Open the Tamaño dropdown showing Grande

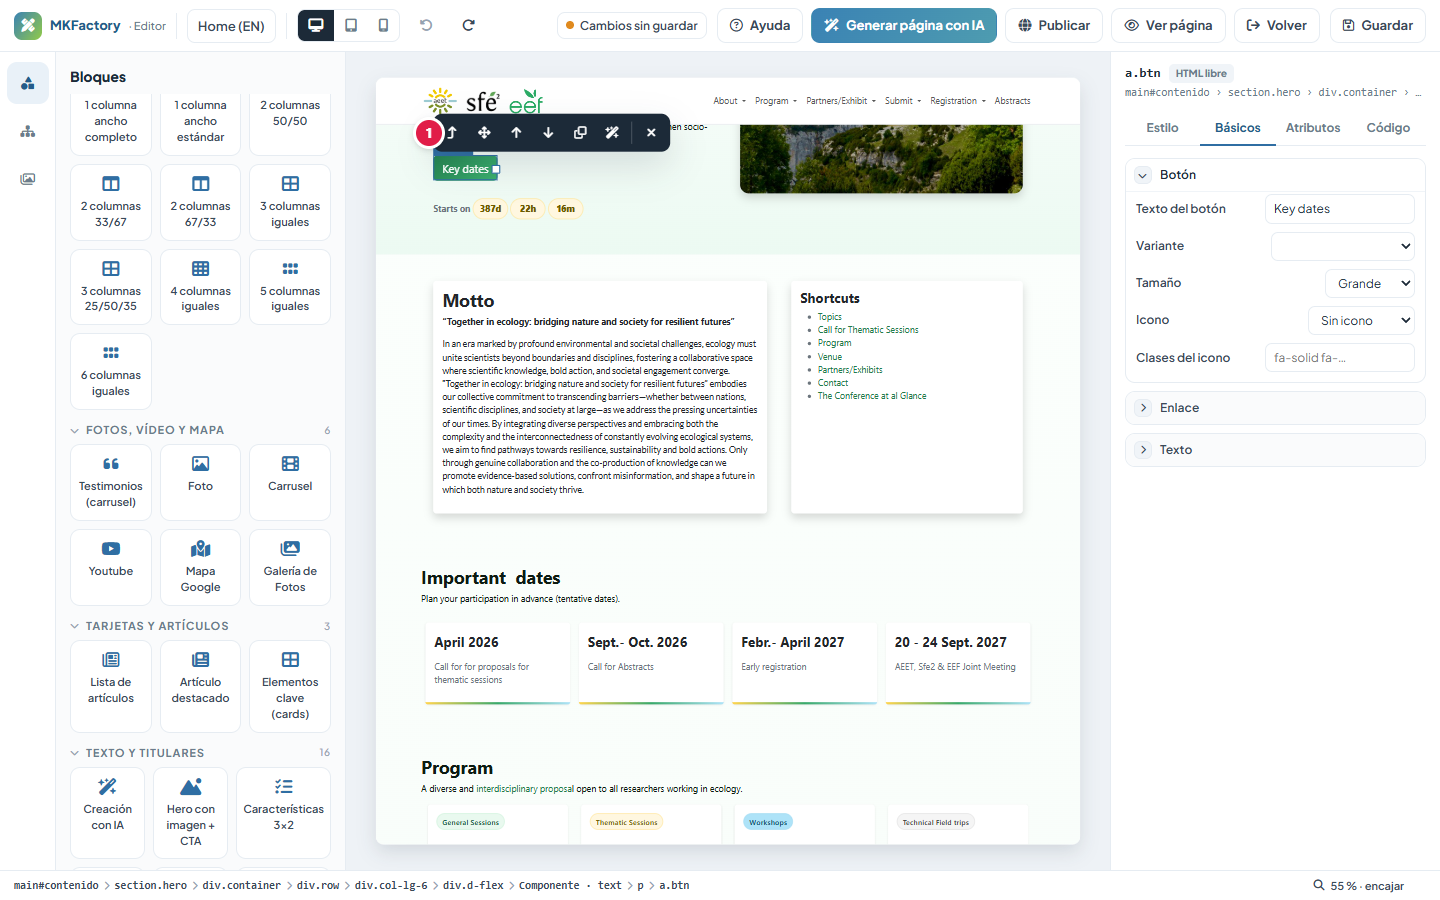coord(1369,283)
